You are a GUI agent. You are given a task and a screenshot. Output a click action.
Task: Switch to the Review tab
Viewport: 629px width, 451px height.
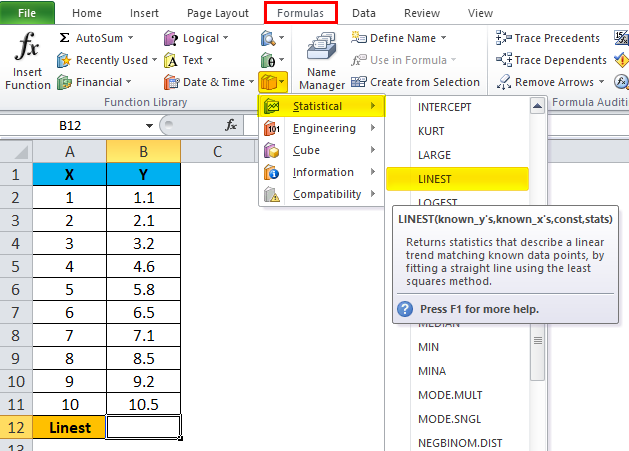click(x=422, y=13)
